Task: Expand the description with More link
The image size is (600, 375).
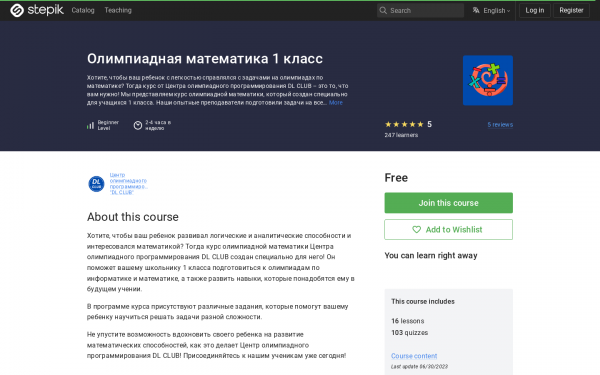Action: tap(336, 103)
